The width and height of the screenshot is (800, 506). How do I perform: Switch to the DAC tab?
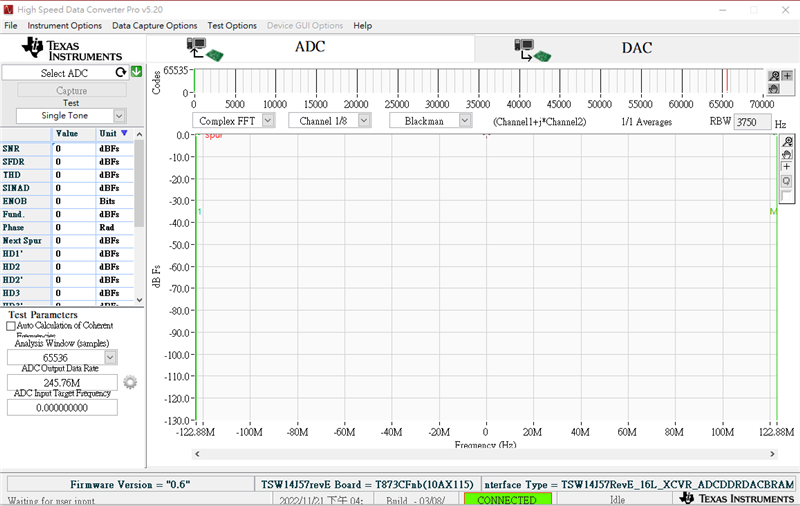[x=637, y=49]
